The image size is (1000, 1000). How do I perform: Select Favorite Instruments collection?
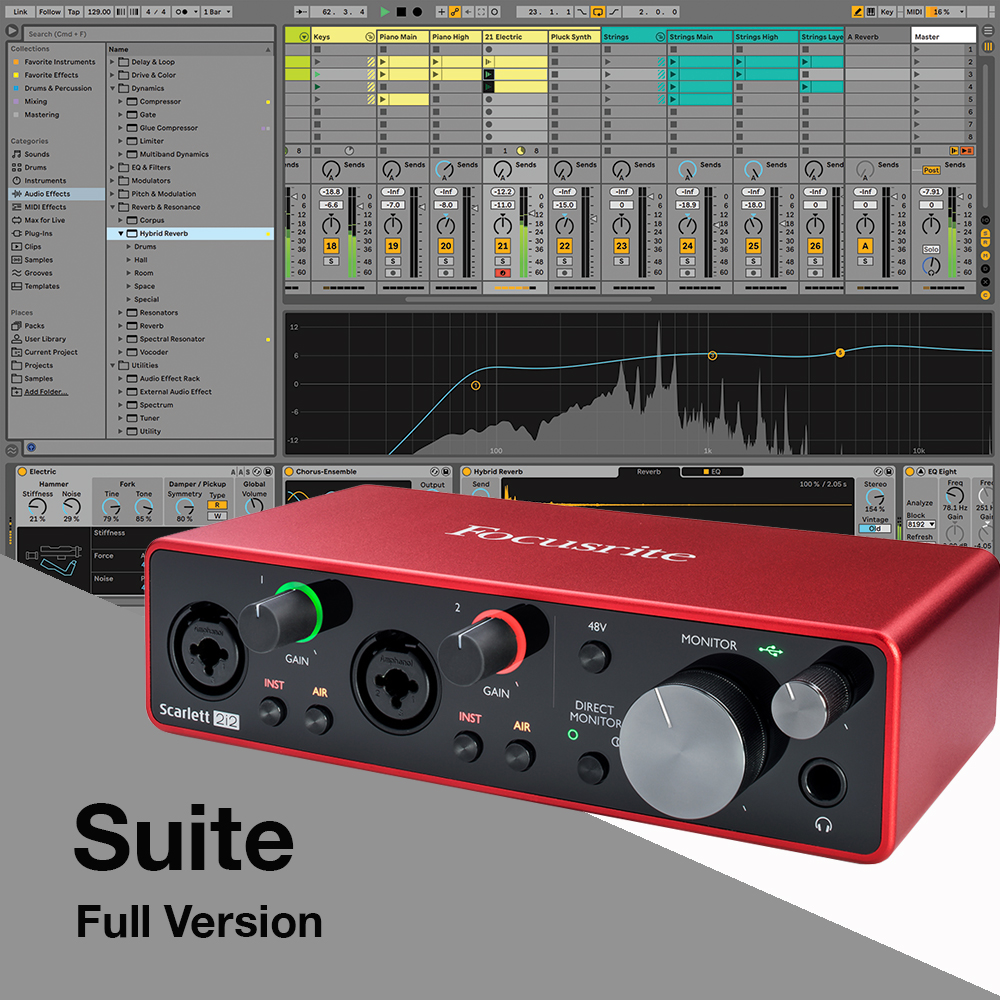60,62
